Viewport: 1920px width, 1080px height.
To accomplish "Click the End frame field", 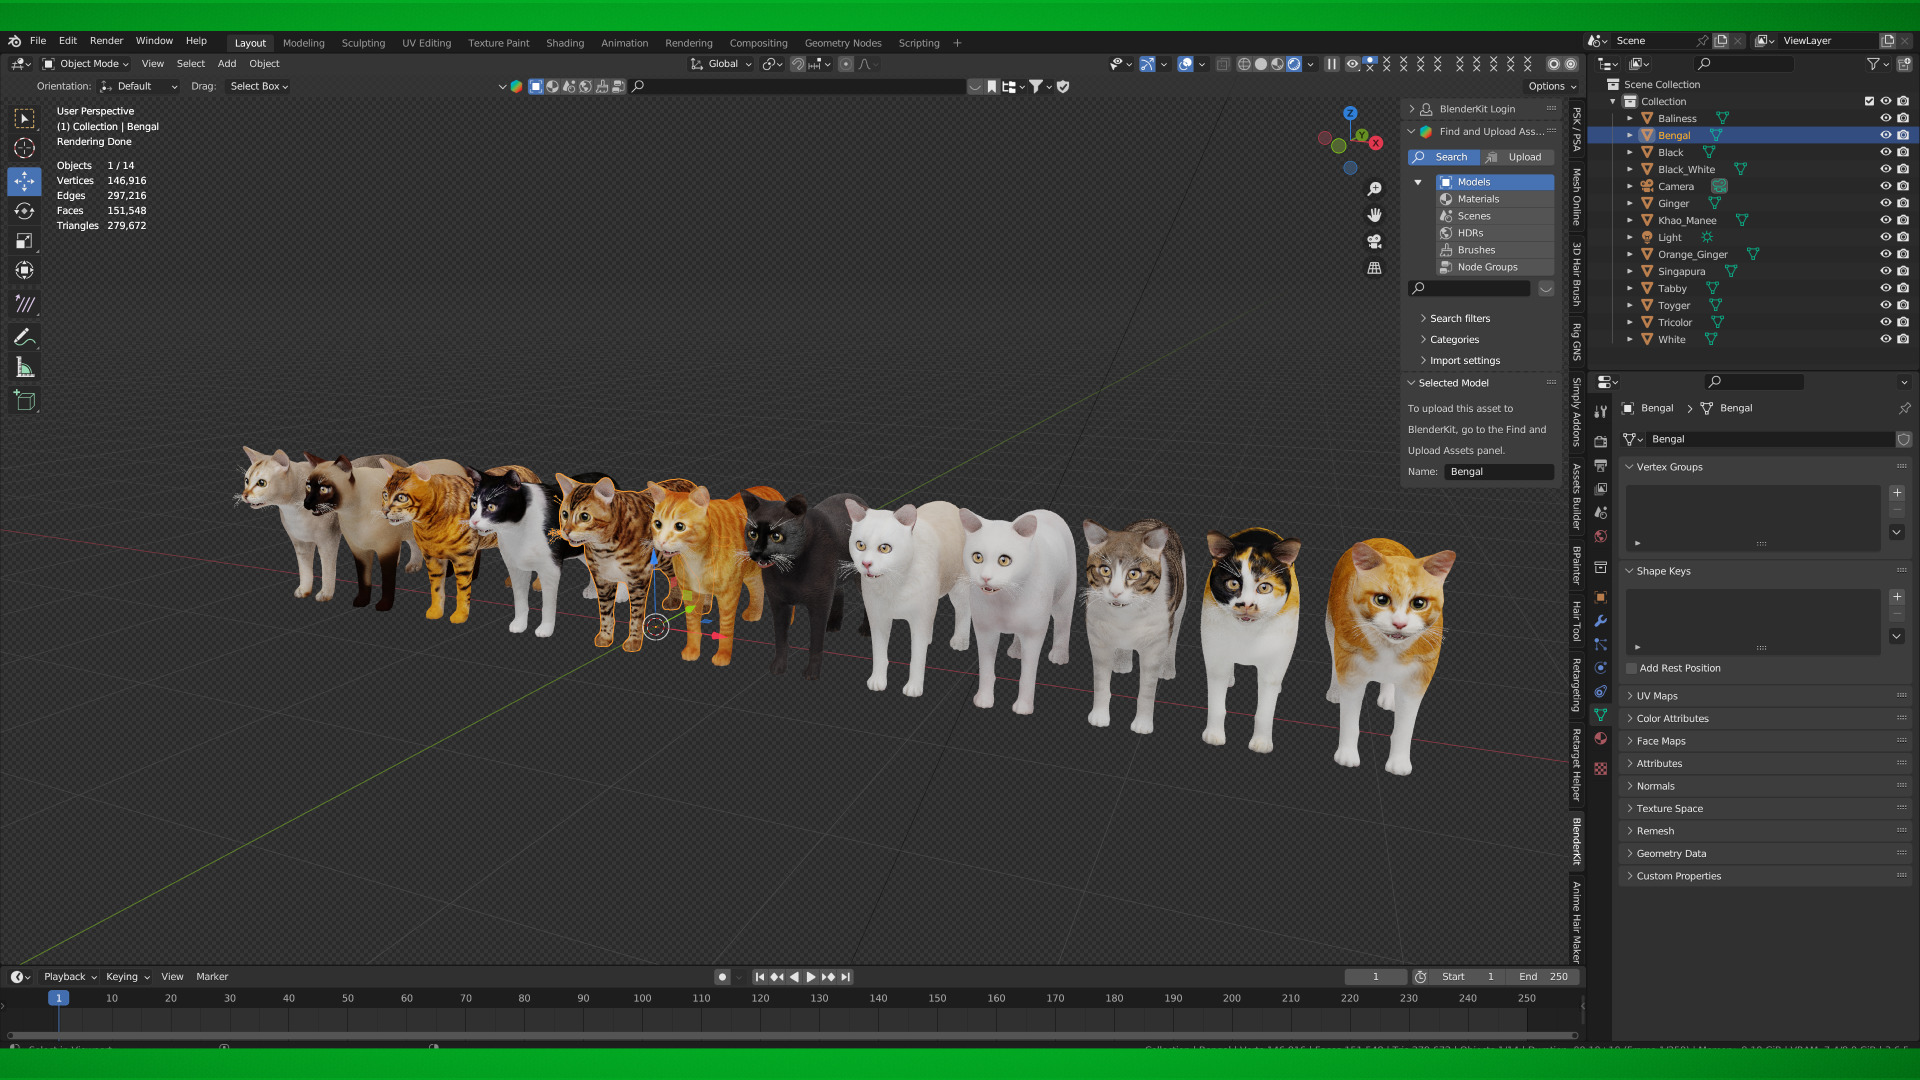I will click(1543, 977).
